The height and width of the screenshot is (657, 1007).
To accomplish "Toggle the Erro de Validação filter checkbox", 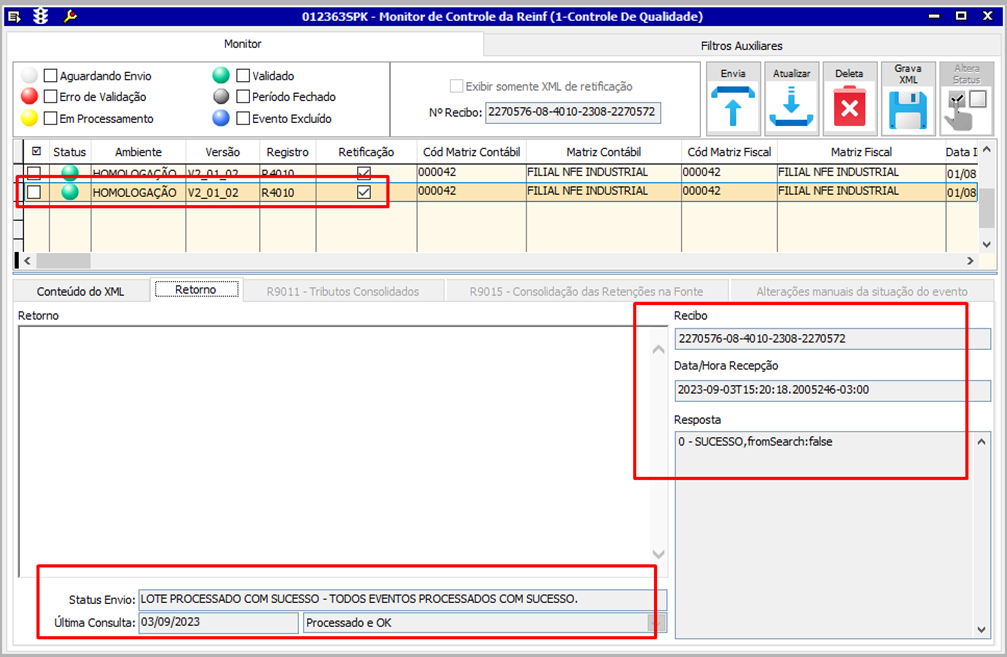I will coord(50,97).
